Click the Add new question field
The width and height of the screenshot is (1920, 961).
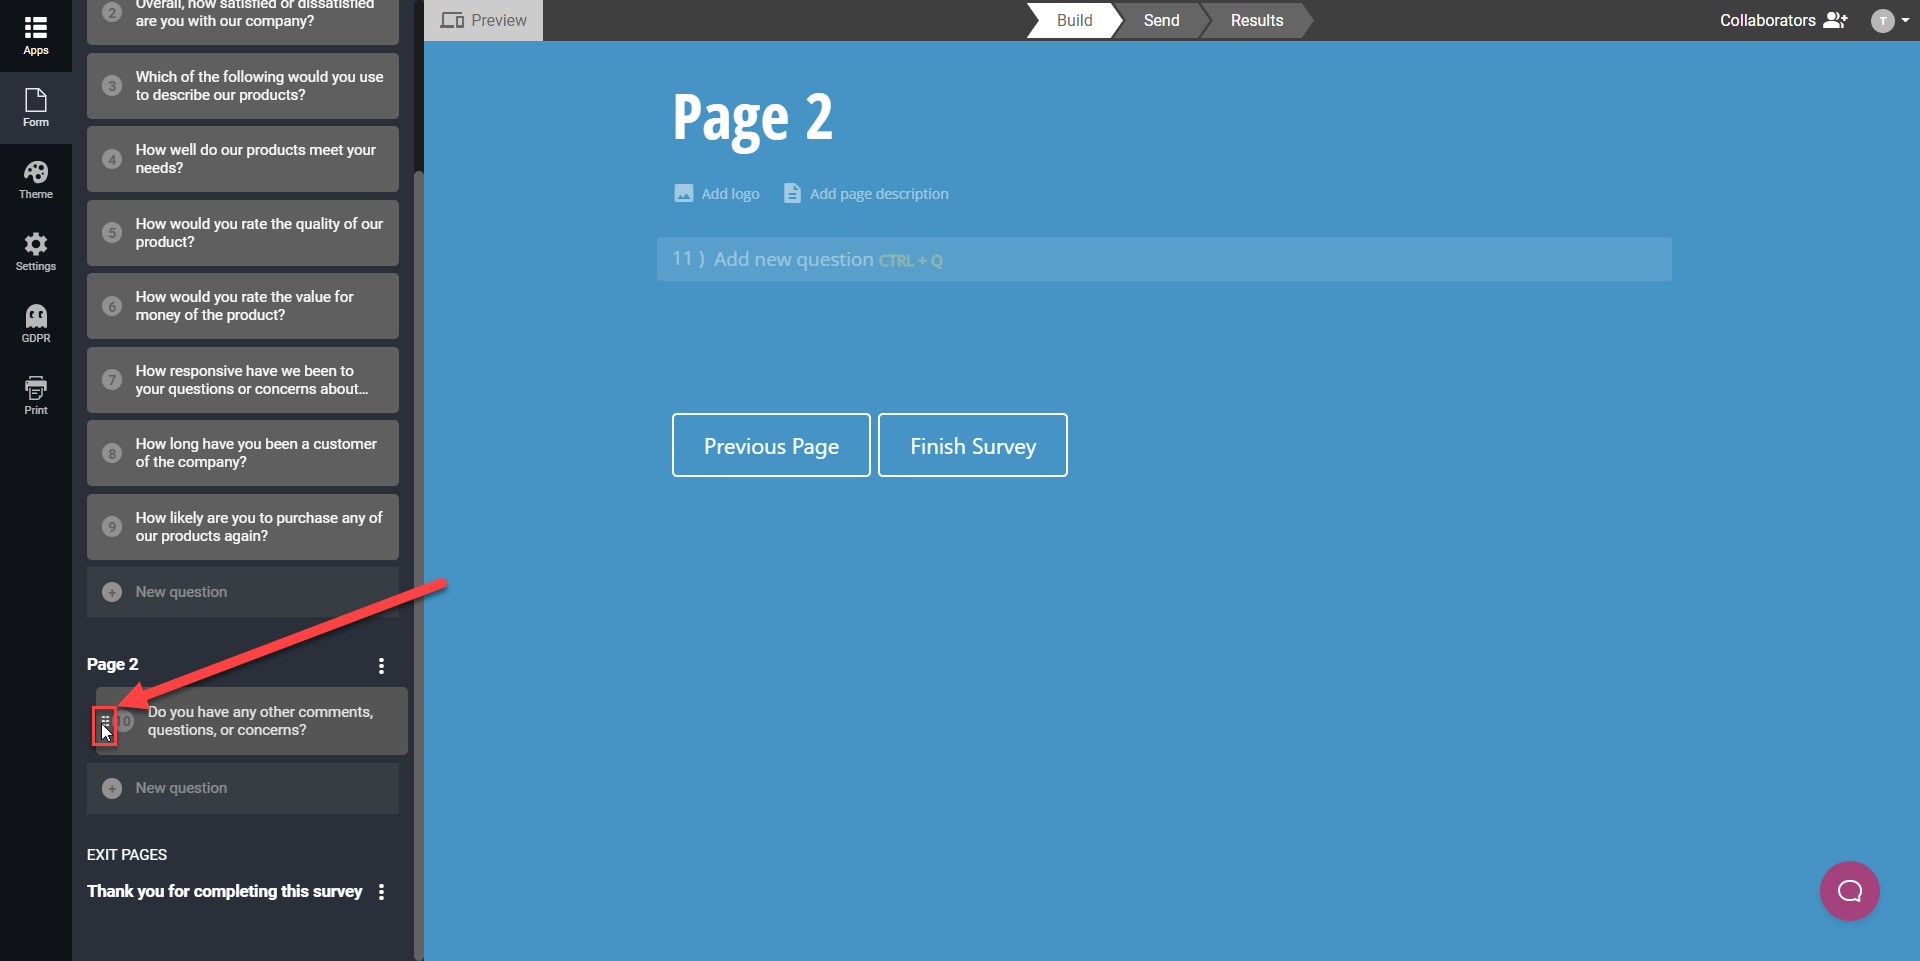[x=1164, y=259]
